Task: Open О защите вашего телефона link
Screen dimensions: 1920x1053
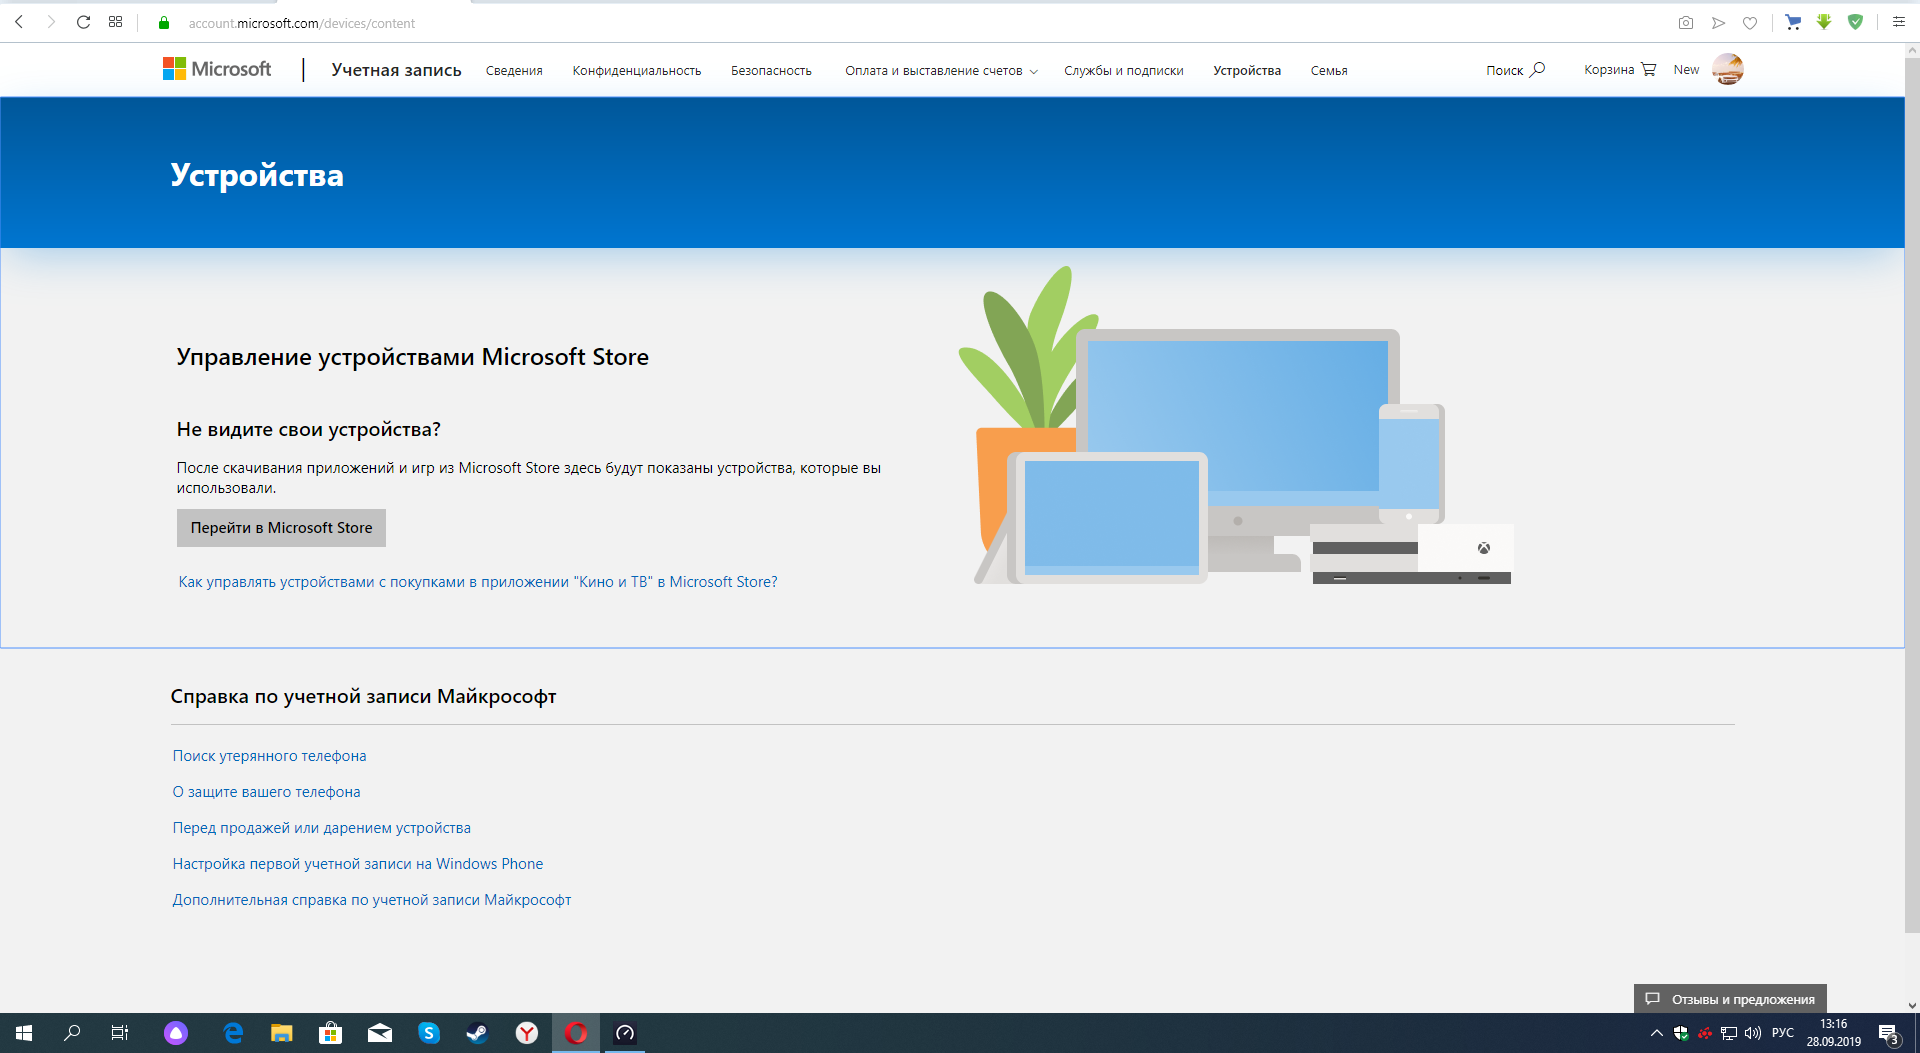Action: click(266, 792)
